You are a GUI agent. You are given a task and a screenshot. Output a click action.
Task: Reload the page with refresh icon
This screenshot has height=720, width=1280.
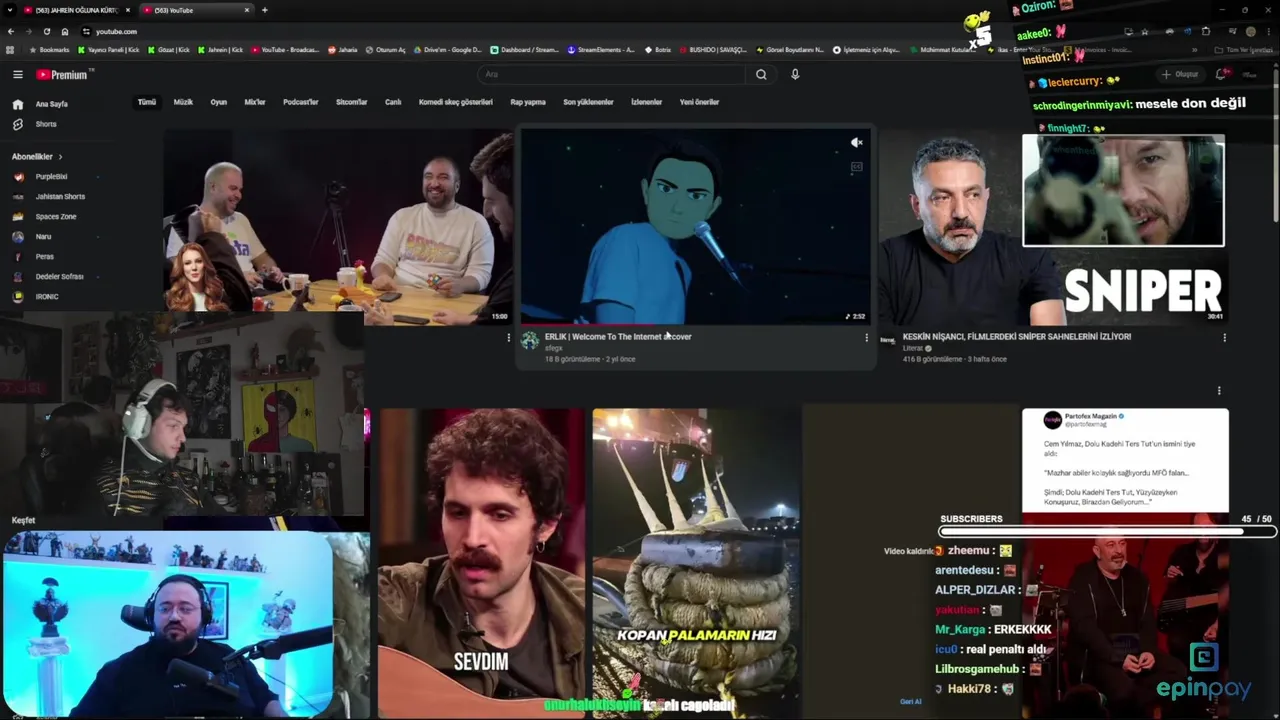pyautogui.click(x=46, y=31)
